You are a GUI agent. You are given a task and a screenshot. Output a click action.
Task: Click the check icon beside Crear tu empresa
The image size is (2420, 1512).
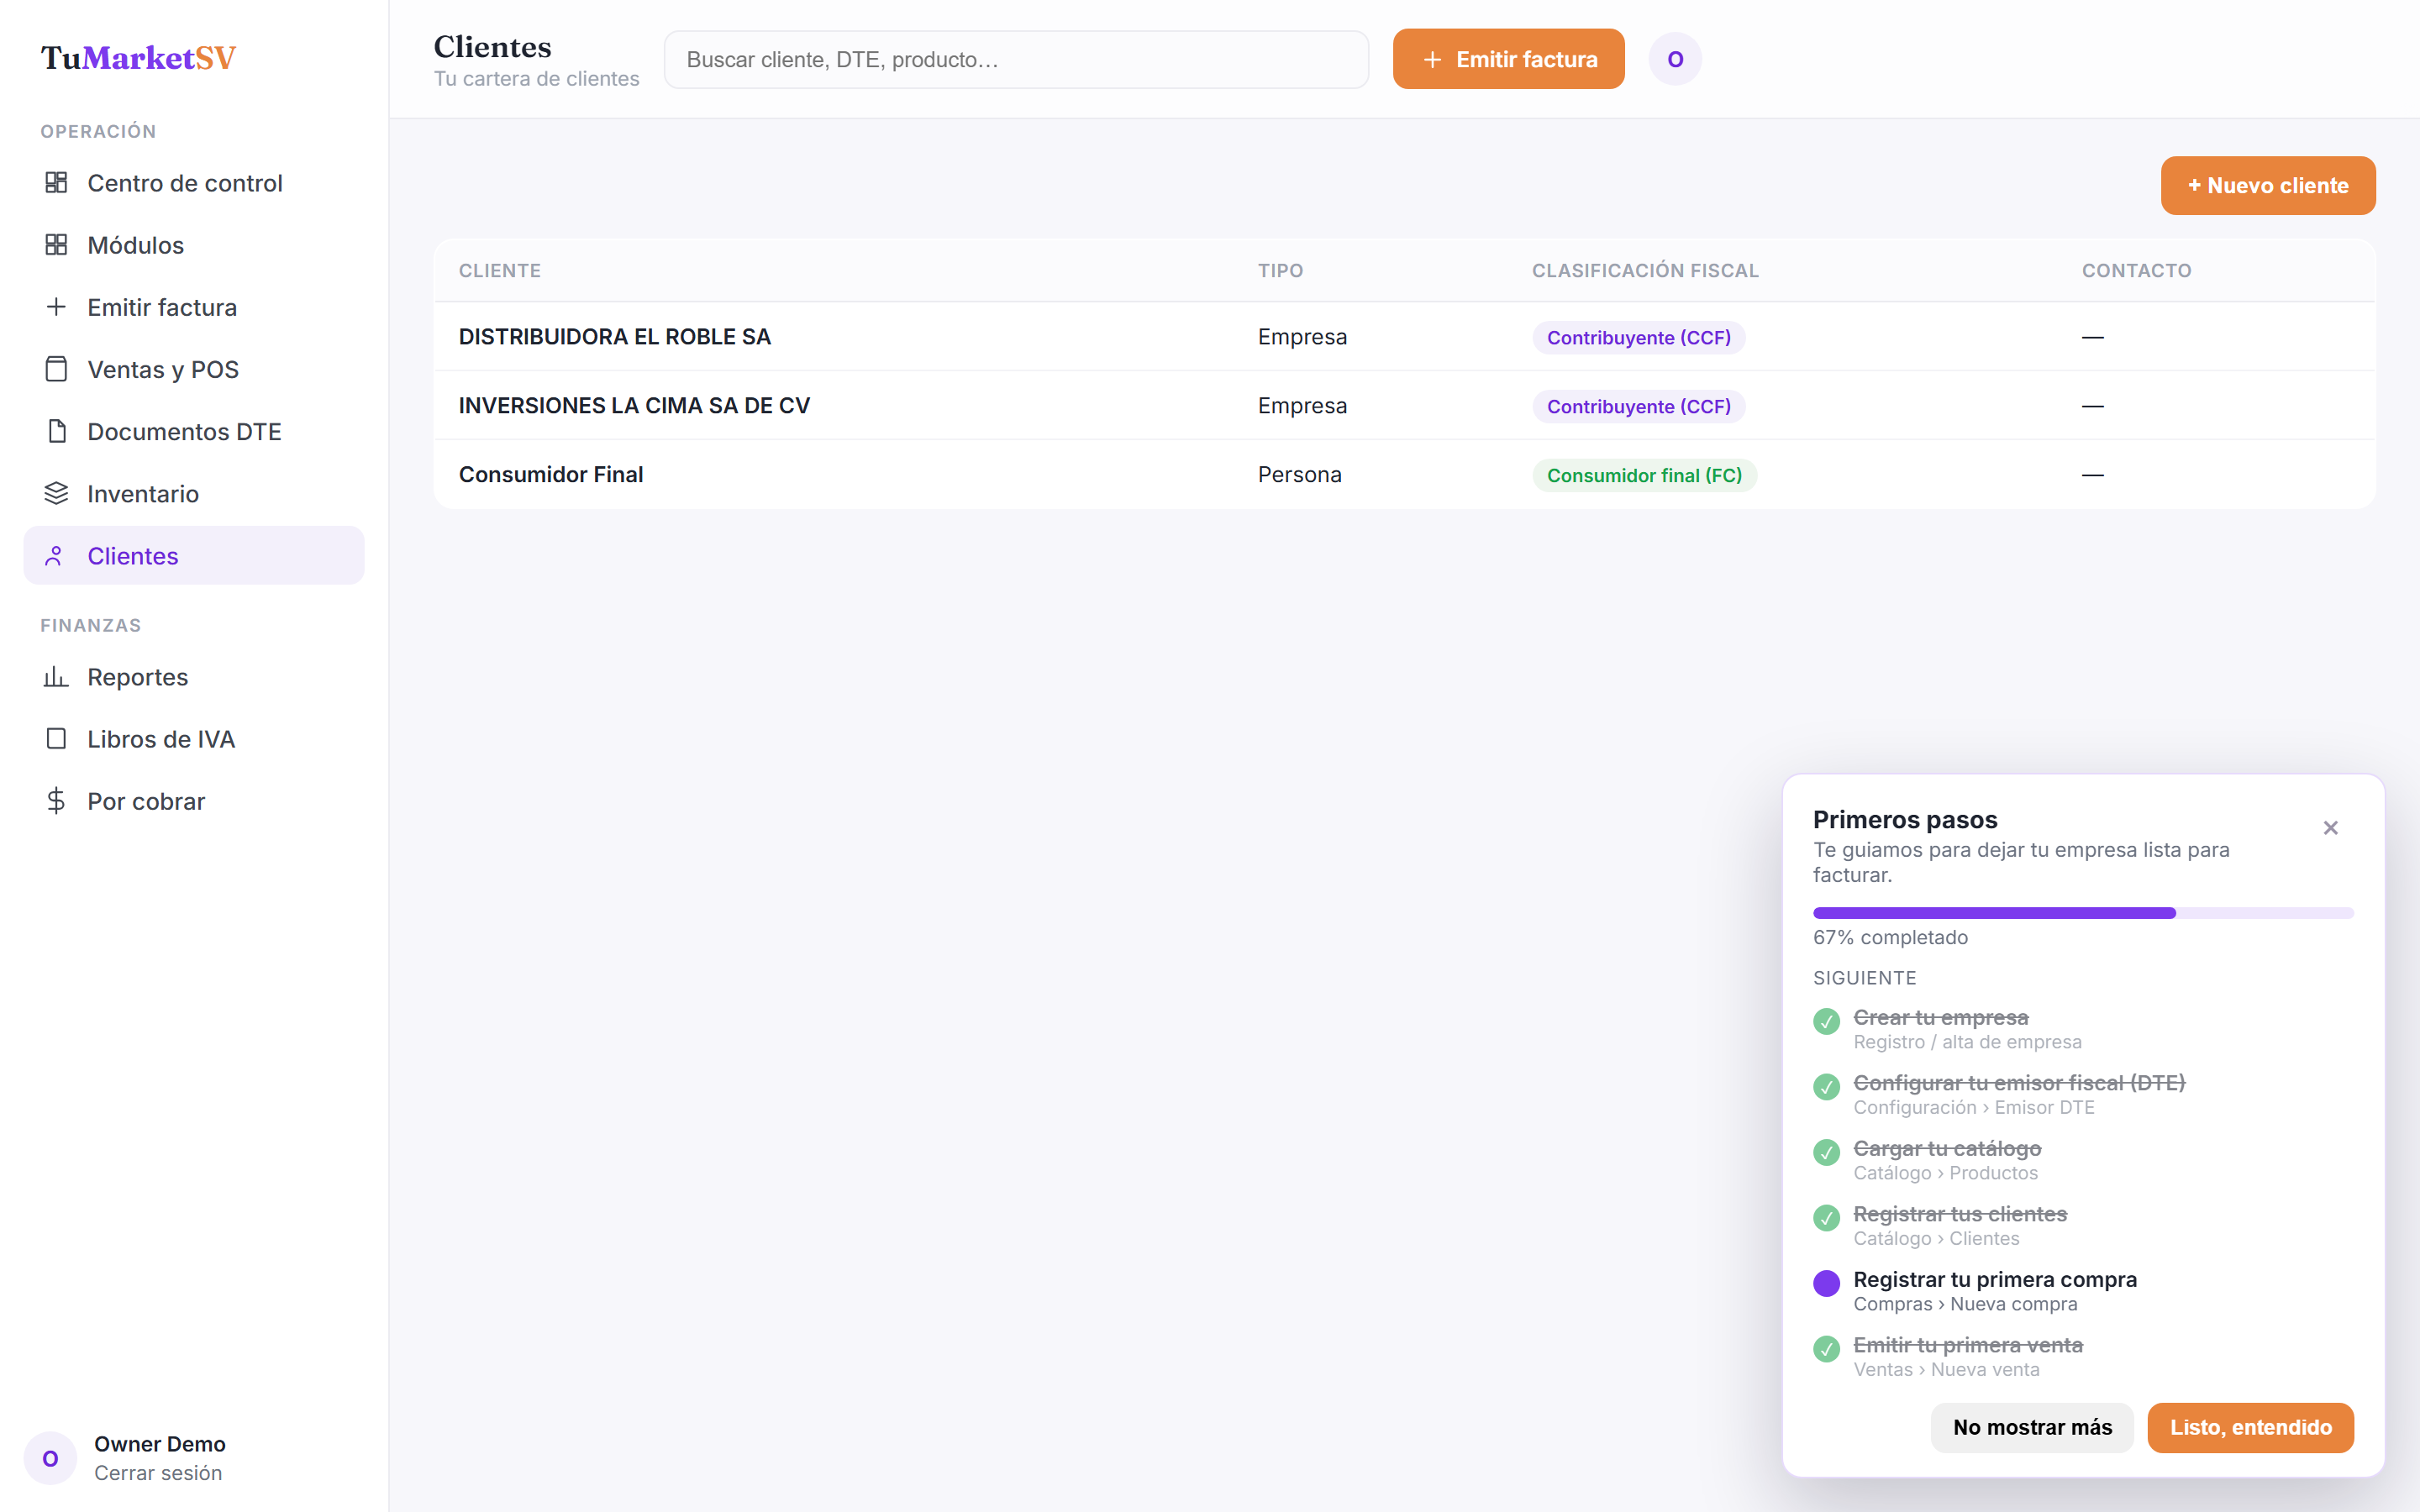pyautogui.click(x=1826, y=1021)
